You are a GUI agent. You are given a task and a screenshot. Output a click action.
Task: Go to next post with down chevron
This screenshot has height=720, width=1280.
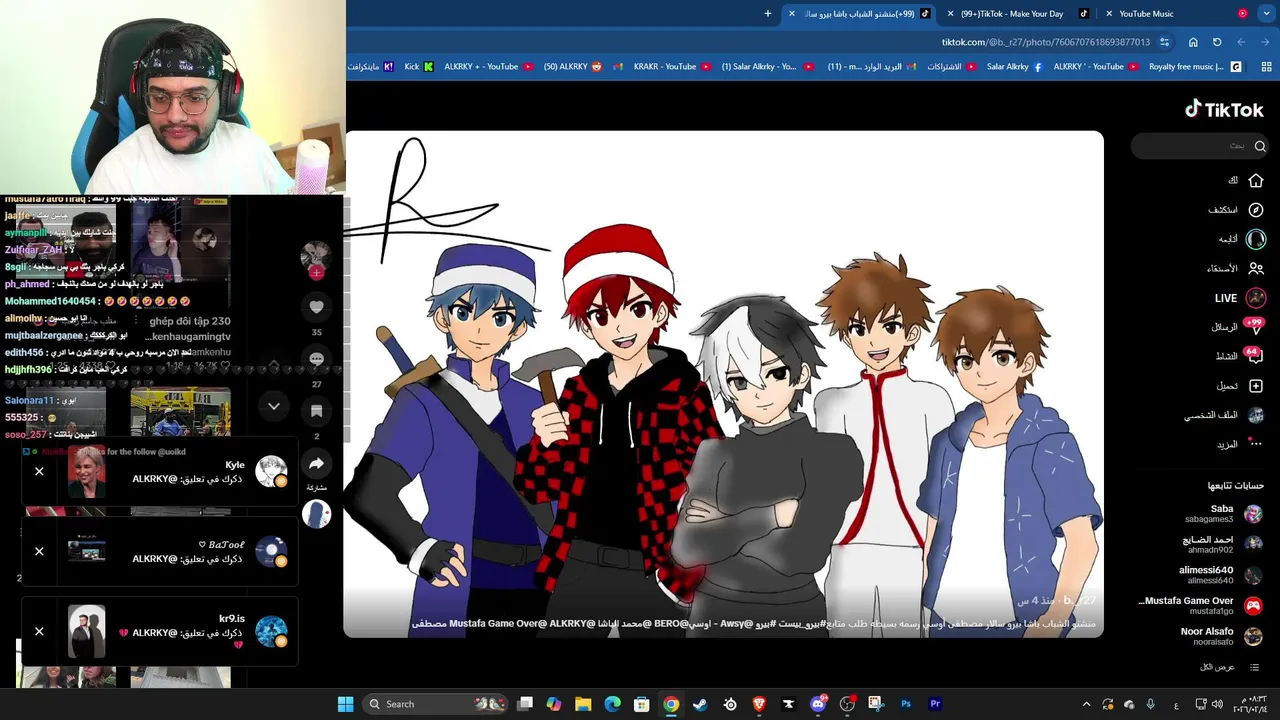click(274, 406)
